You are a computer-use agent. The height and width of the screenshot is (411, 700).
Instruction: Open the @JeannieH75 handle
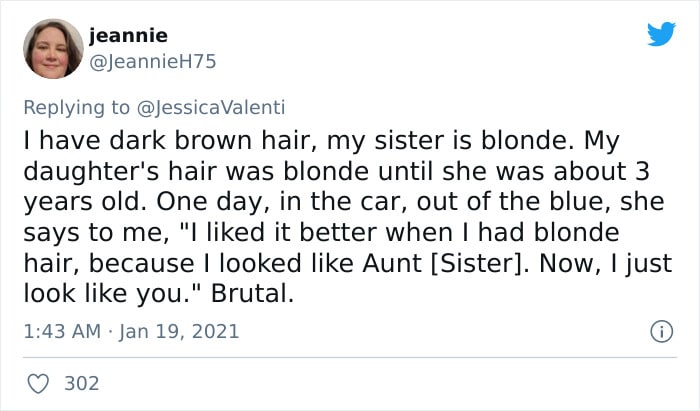[x=152, y=62]
